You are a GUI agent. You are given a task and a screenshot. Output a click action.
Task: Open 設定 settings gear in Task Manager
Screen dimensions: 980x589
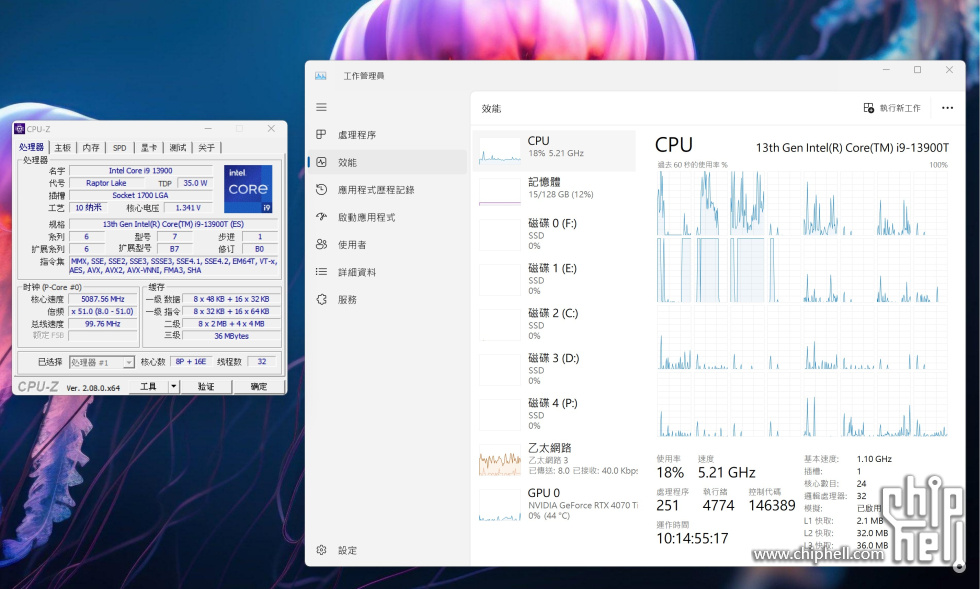[321, 550]
